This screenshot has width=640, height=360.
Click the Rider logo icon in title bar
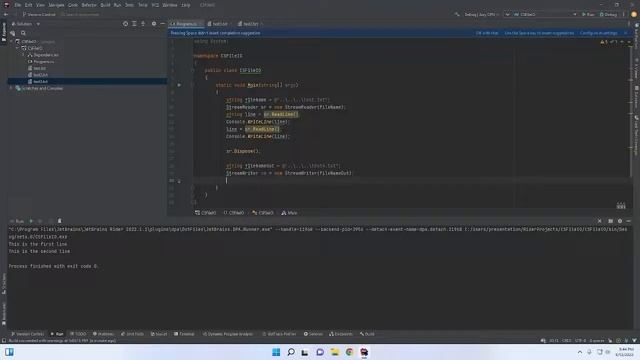tap(7, 5)
